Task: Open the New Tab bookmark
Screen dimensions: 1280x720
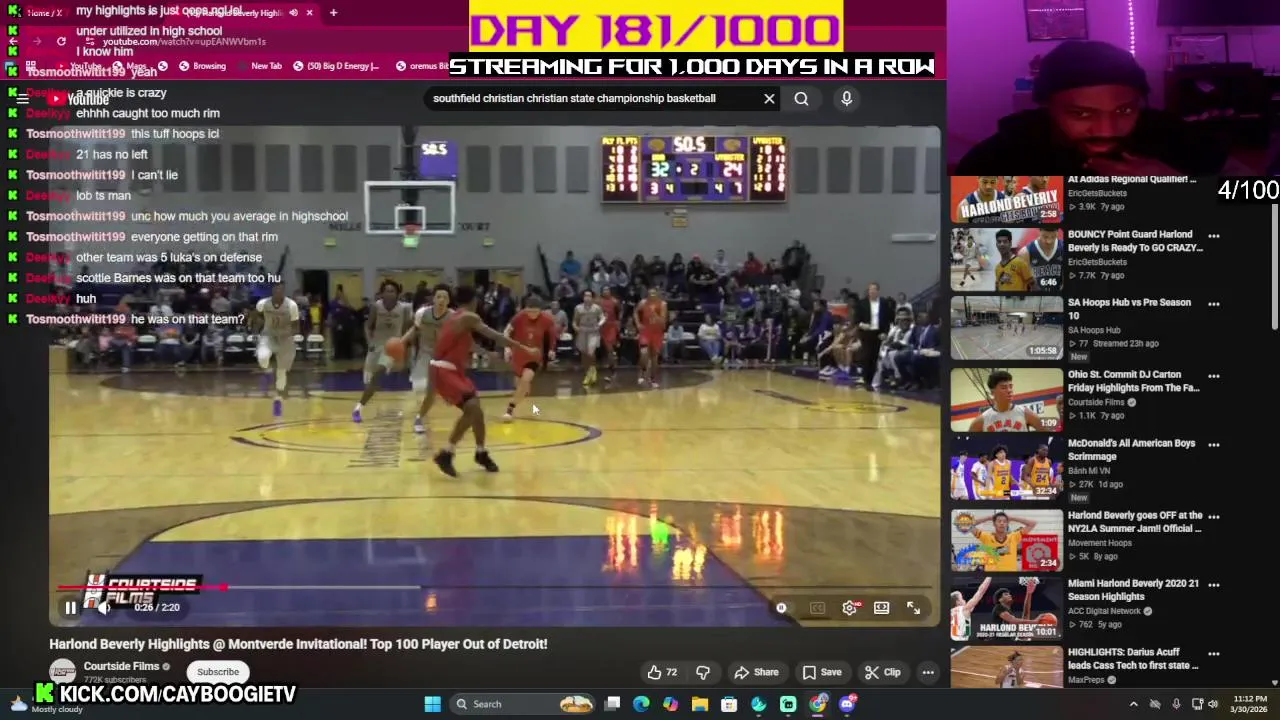Action: 259,66
